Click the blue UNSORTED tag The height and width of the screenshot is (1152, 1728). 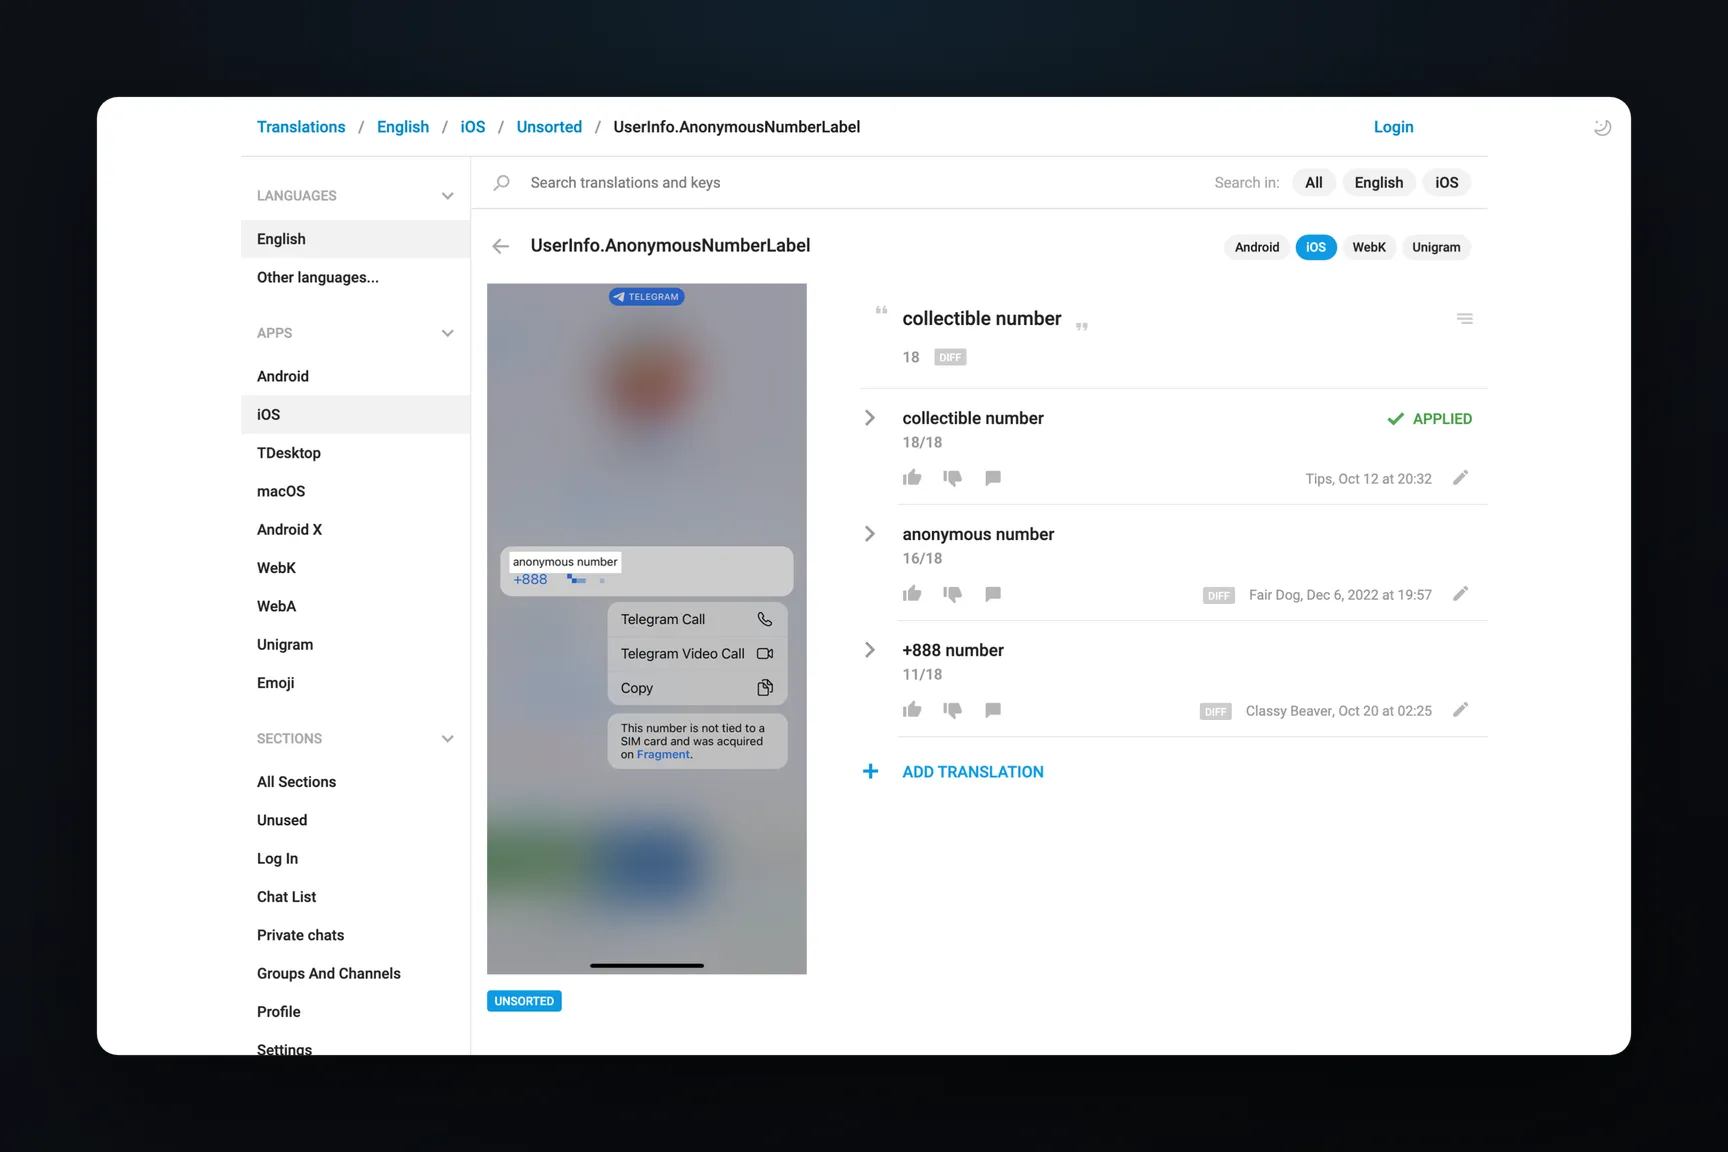point(524,1001)
